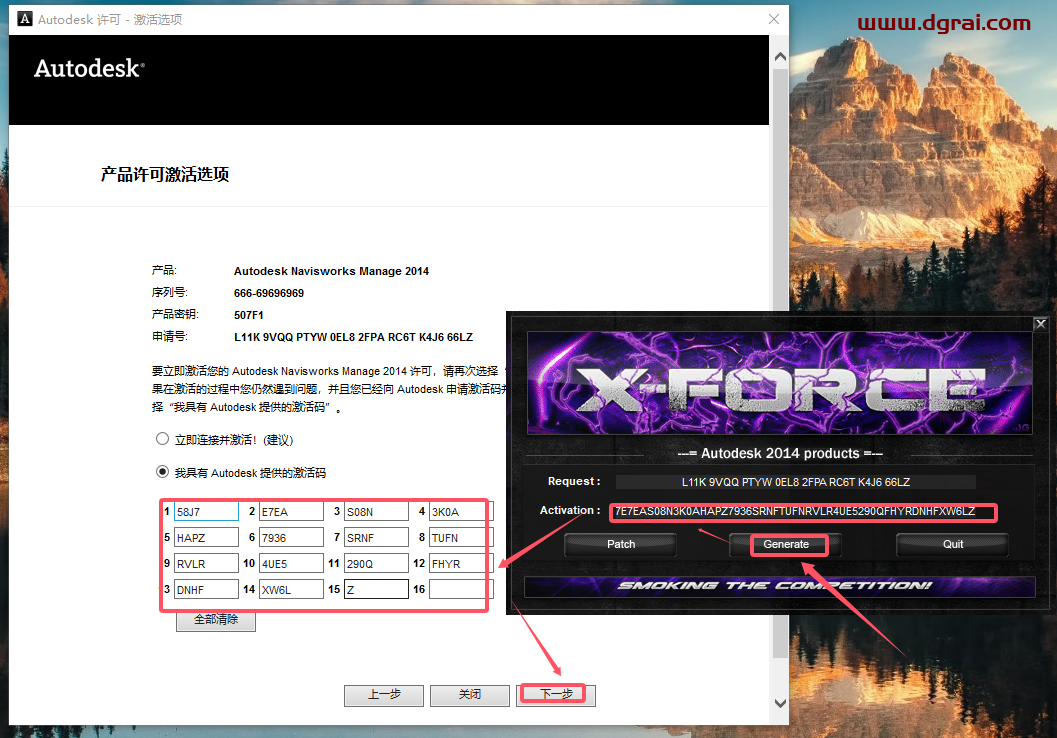Click activation code field 12 containing FHYR
1057x738 pixels.
tap(461, 563)
